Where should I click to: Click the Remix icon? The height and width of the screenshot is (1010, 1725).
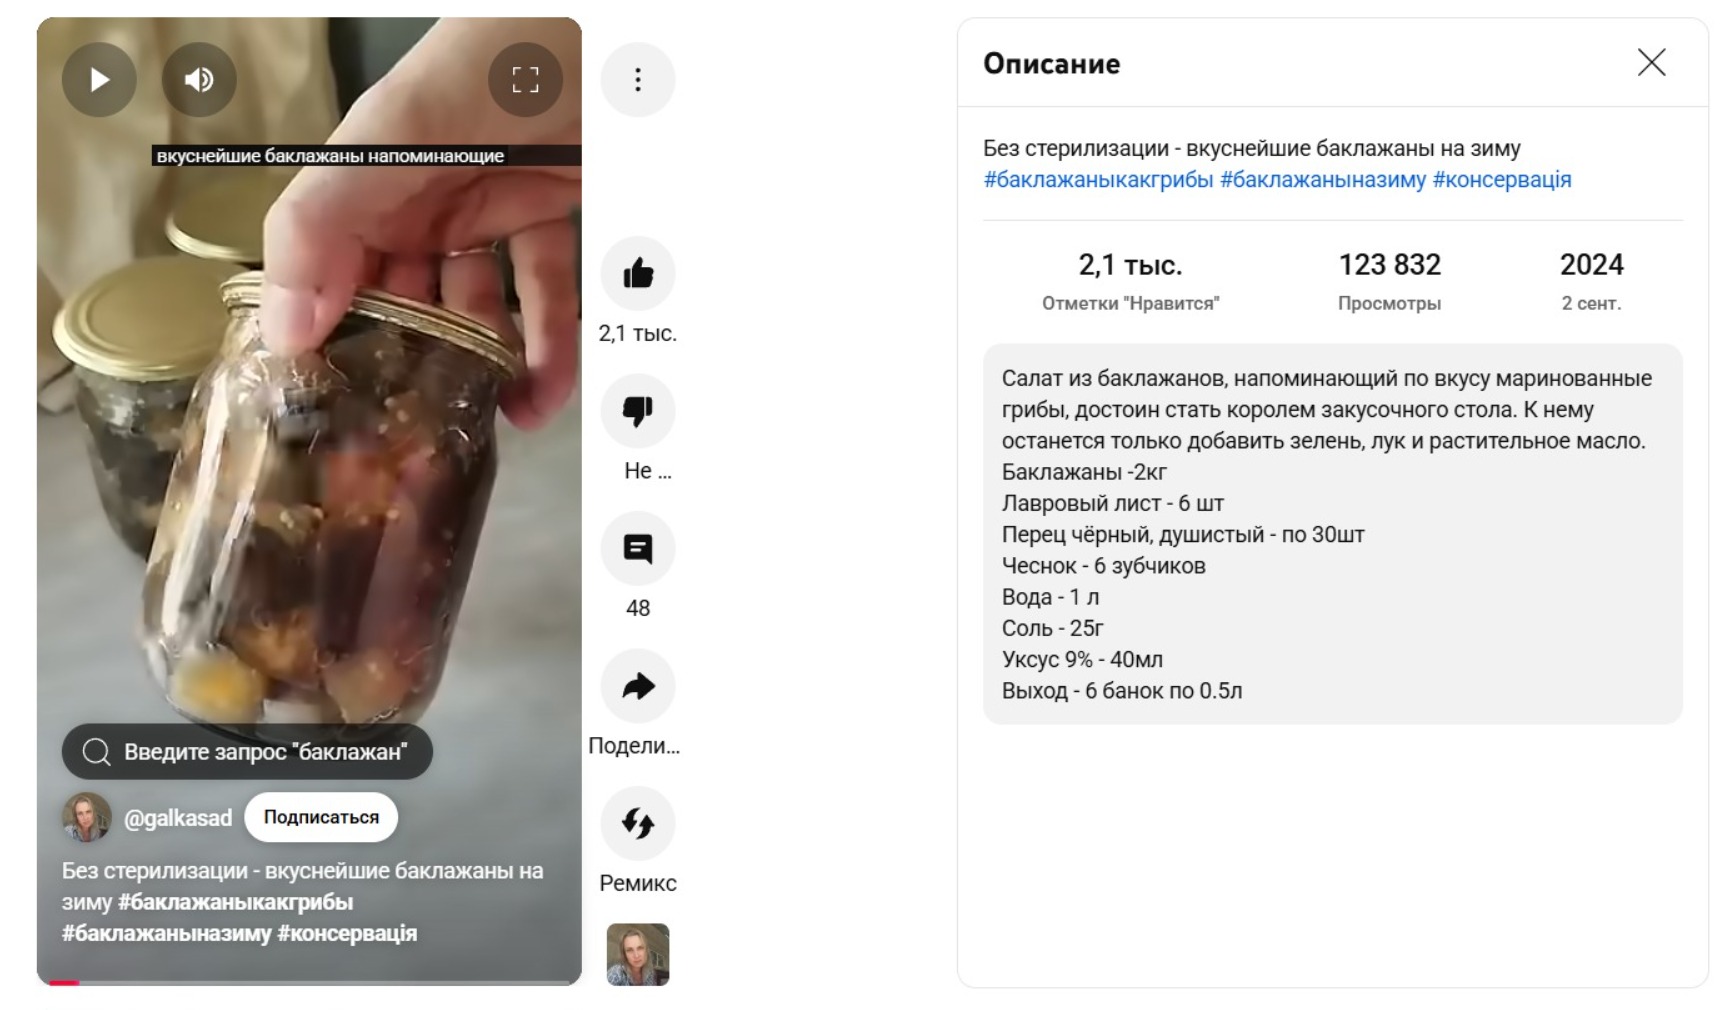coord(638,823)
